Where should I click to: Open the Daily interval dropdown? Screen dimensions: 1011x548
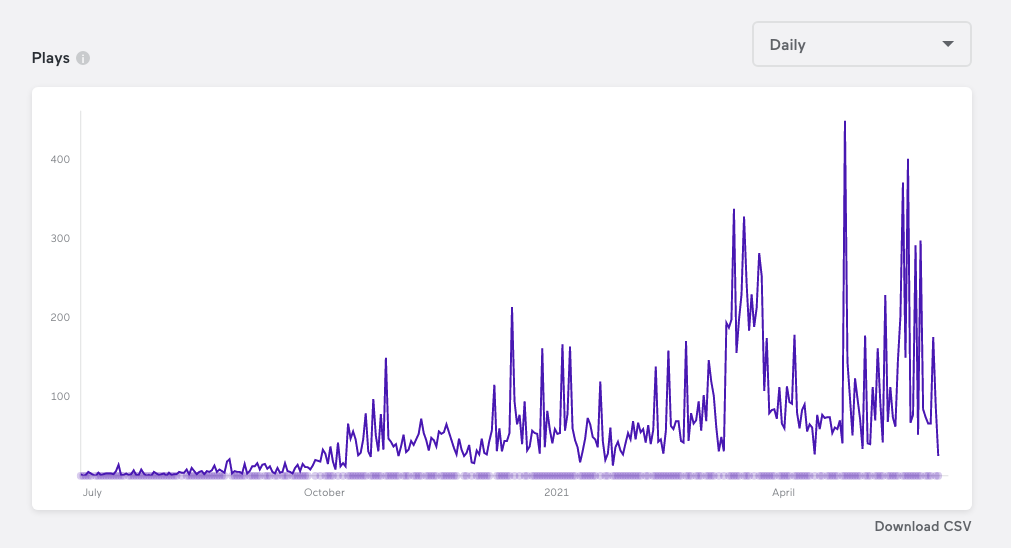(x=861, y=44)
